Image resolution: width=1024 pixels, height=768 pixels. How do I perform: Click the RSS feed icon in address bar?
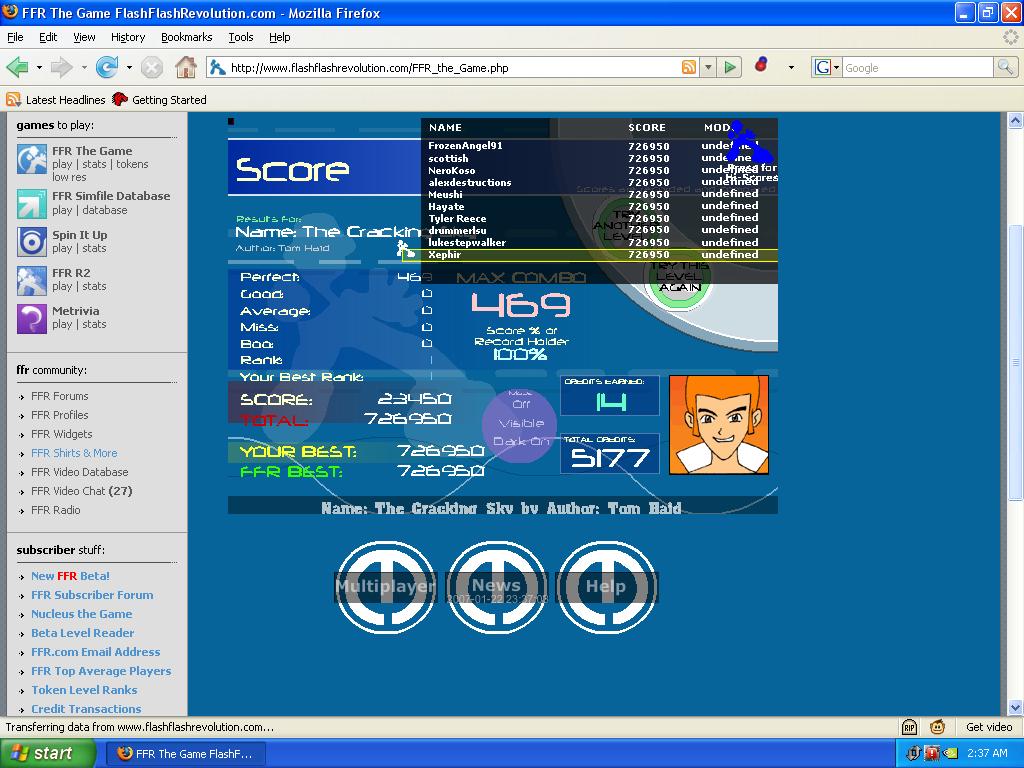[x=688, y=67]
